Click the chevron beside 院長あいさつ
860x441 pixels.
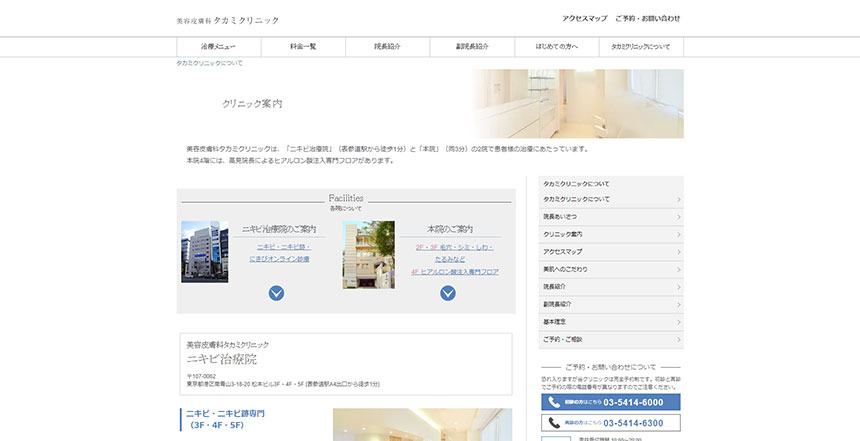coord(678,217)
